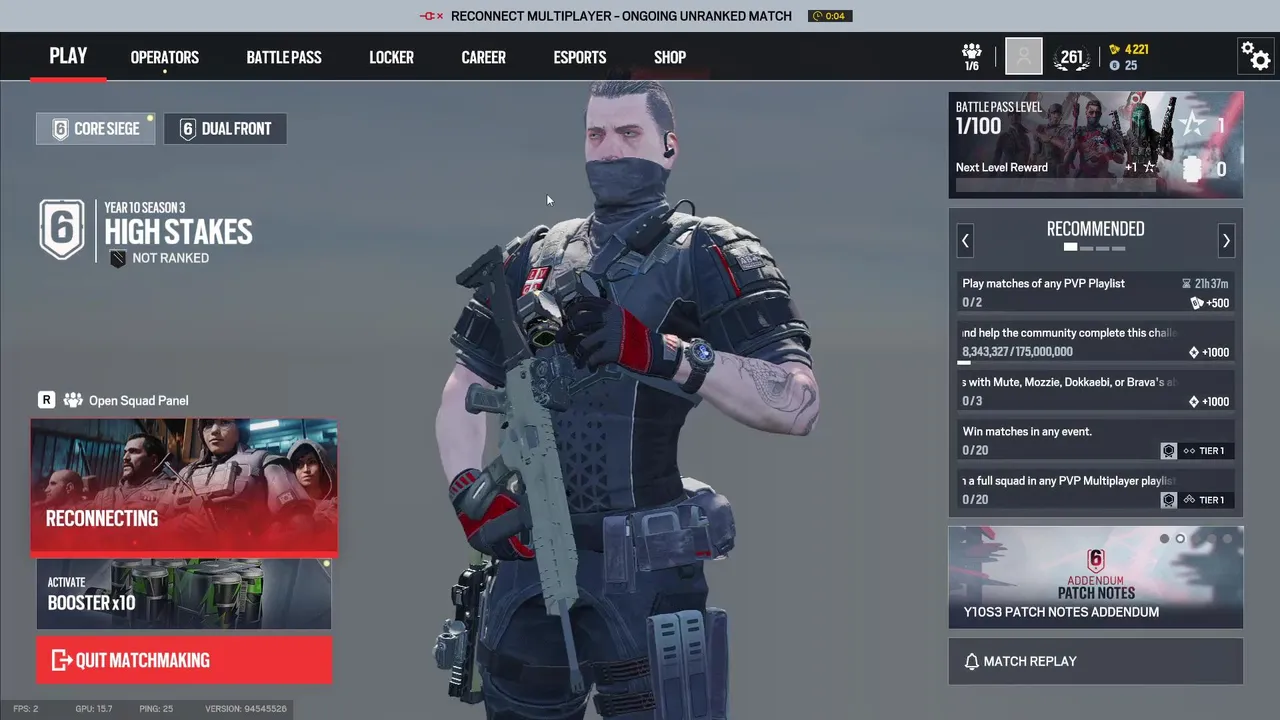This screenshot has height=720, width=1280.
Task: Click the Battle Pass star token icon
Action: (1192, 125)
